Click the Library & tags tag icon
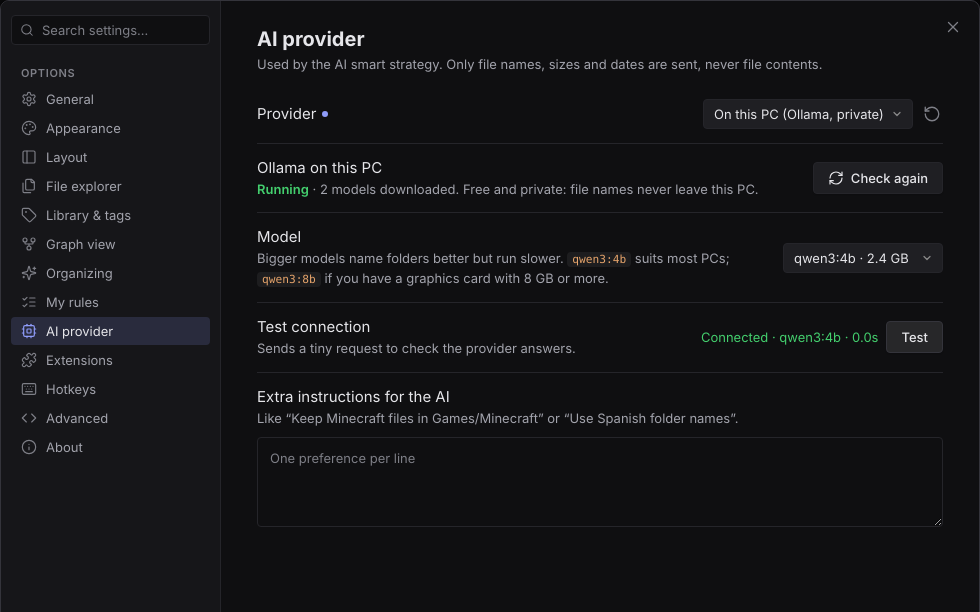Image resolution: width=980 pixels, height=612 pixels. tap(29, 215)
